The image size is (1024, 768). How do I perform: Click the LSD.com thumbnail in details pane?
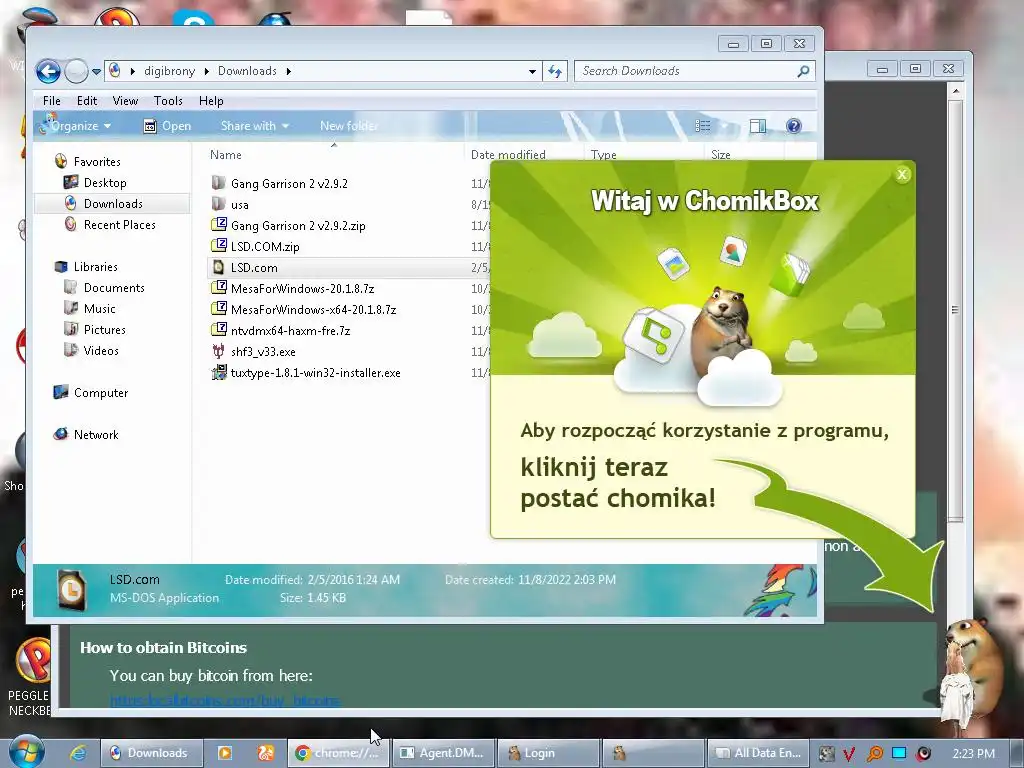(x=71, y=590)
